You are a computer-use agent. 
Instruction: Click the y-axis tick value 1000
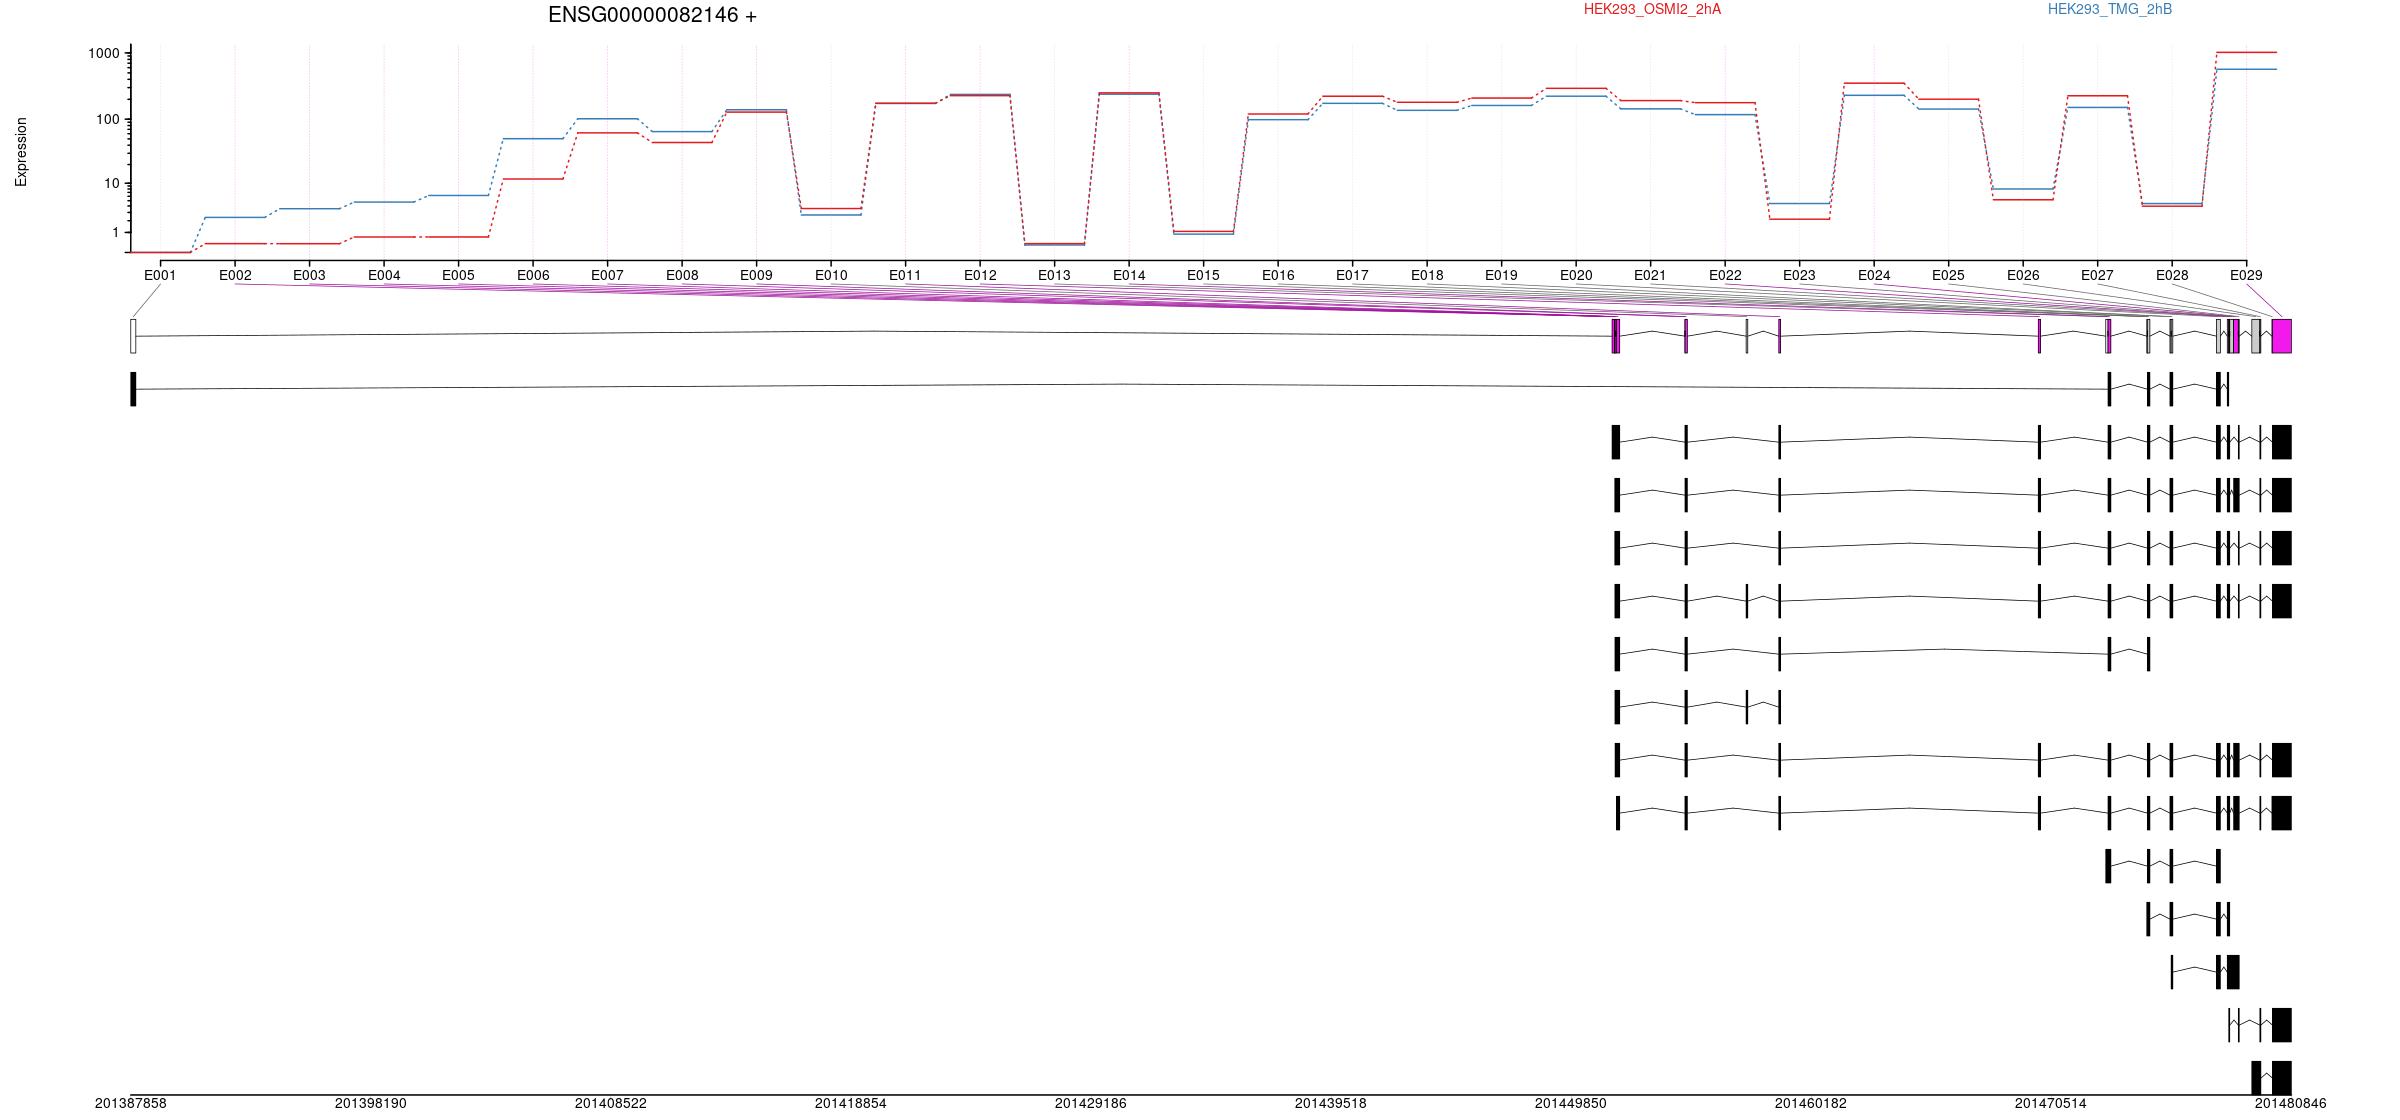pos(104,53)
